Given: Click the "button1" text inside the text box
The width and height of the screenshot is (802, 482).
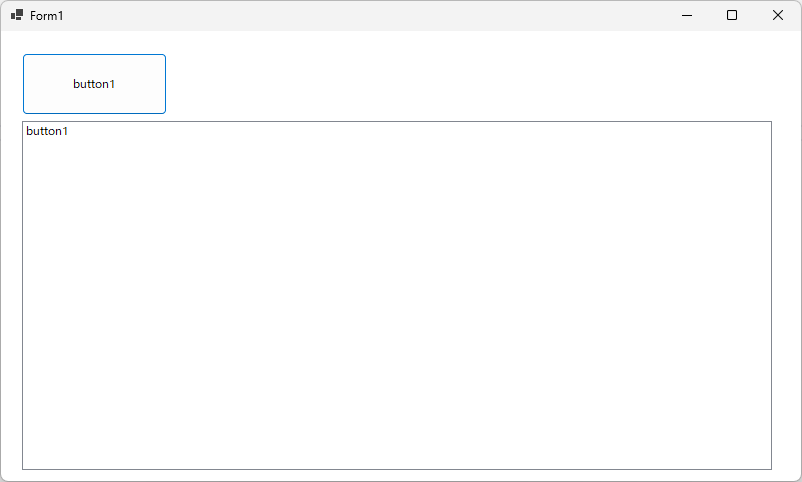Looking at the screenshot, I should click(x=47, y=131).
